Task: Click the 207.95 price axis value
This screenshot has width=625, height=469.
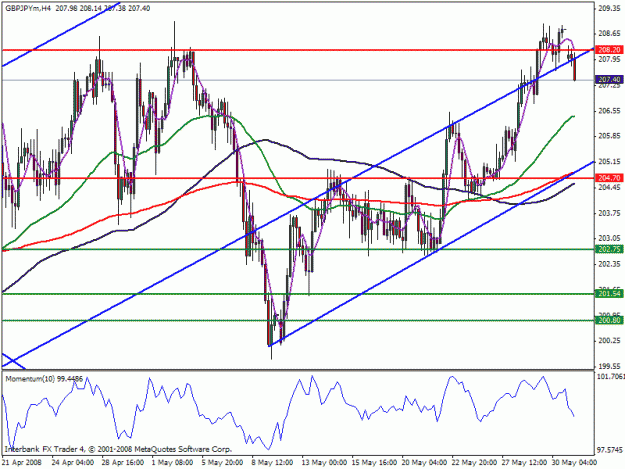Action: coord(609,59)
